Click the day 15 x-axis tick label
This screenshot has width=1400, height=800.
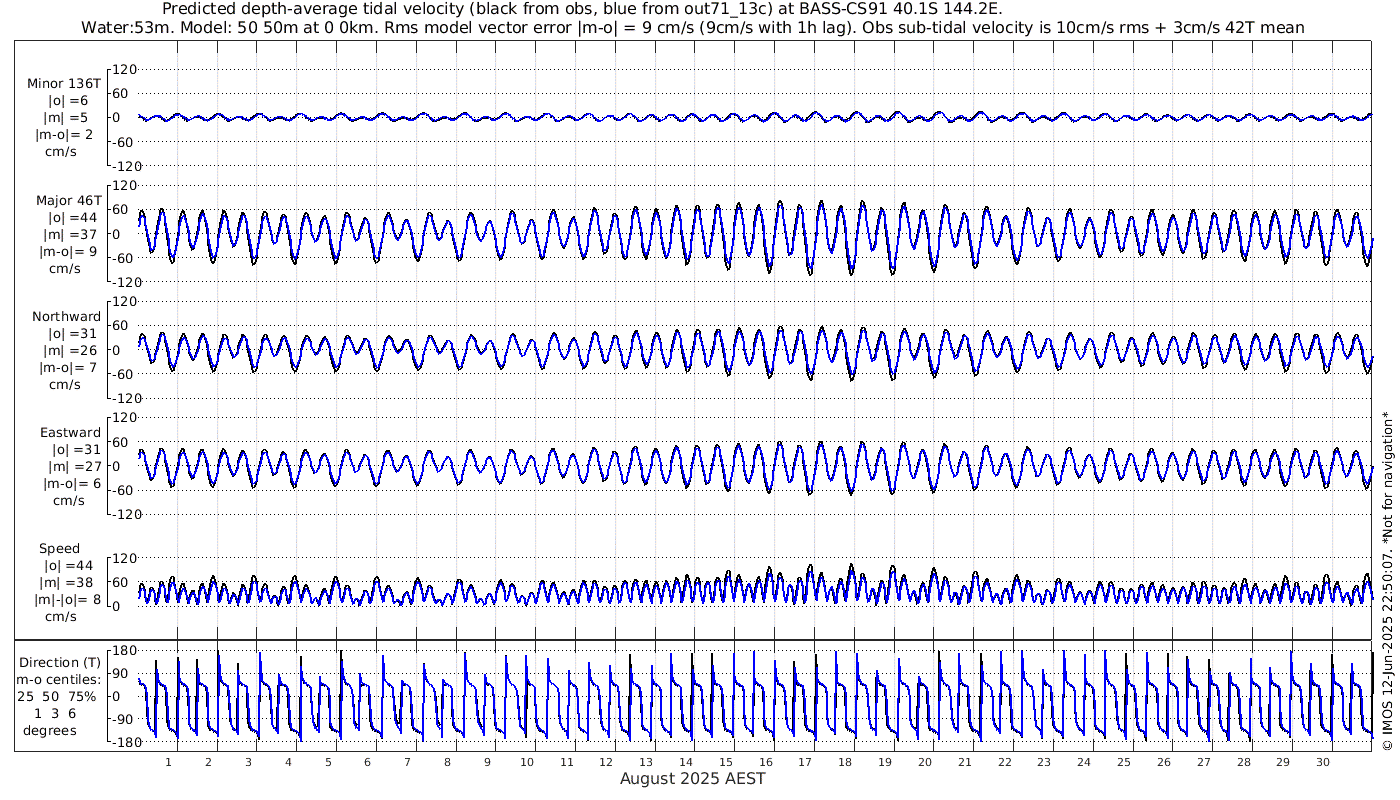[733, 762]
